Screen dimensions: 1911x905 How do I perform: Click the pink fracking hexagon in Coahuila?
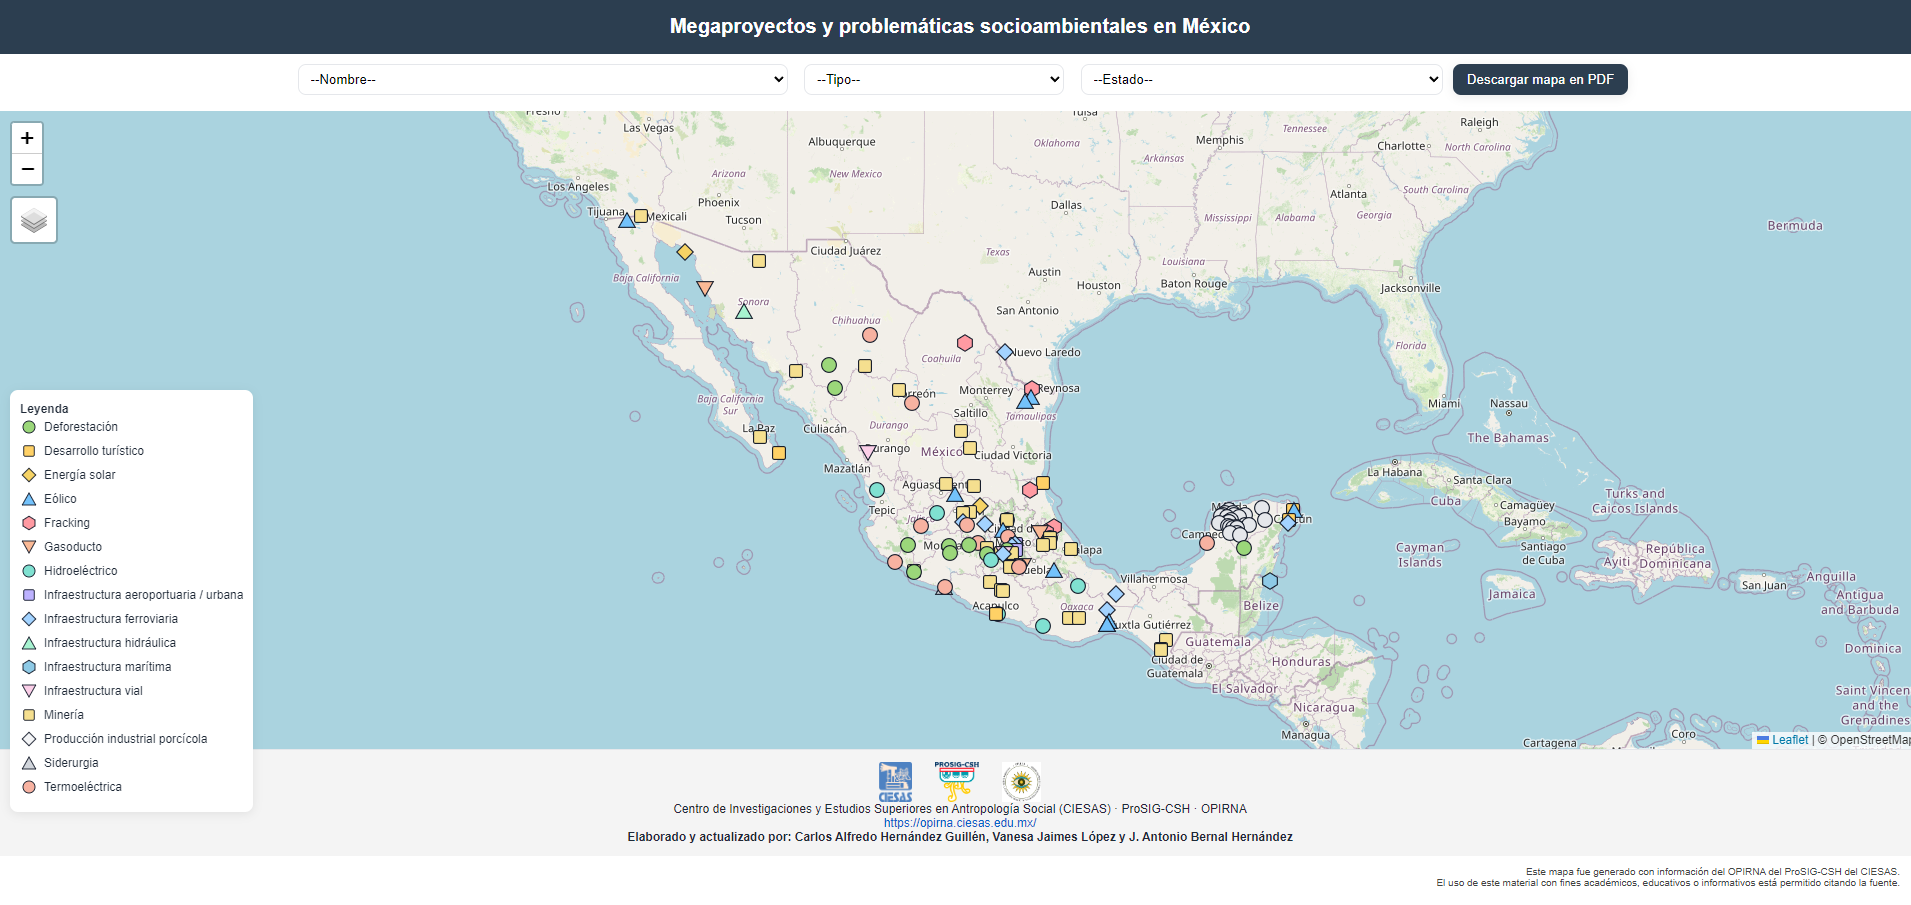click(x=965, y=343)
